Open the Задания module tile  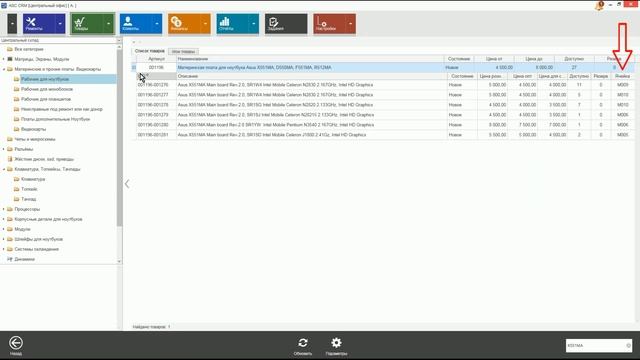pyautogui.click(x=286, y=23)
